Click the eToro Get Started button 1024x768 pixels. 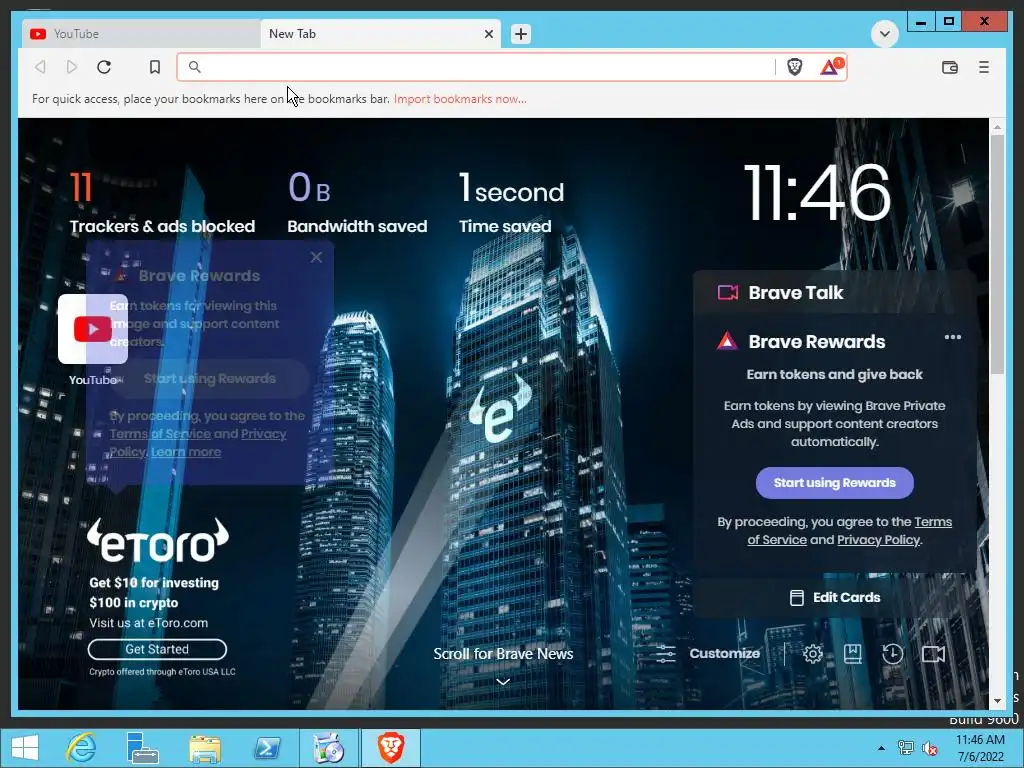tap(157, 649)
